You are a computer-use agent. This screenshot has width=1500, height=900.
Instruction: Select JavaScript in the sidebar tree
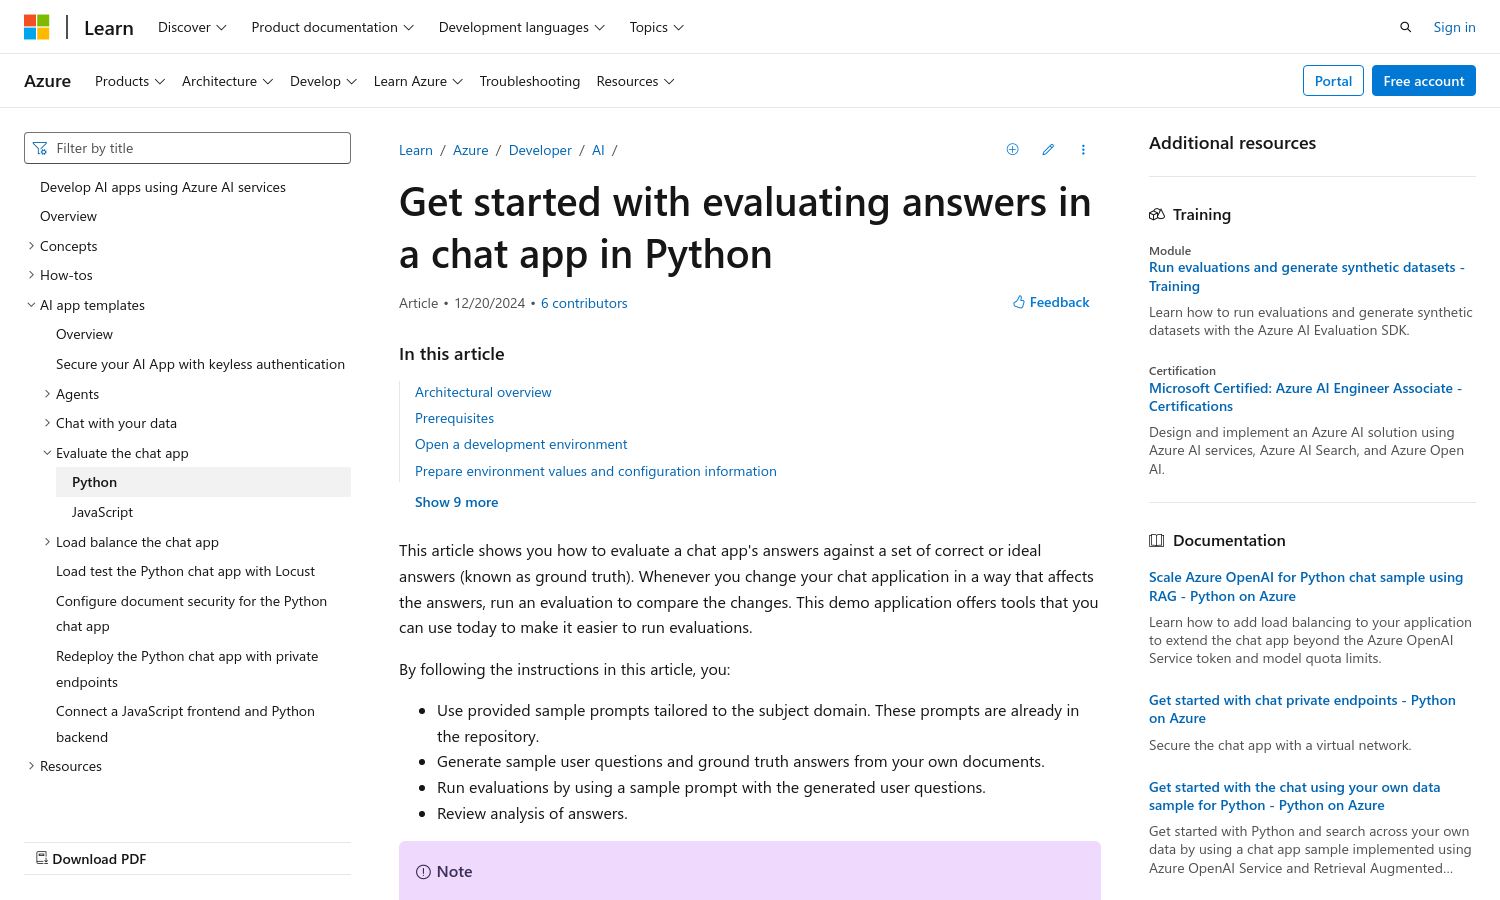point(102,512)
